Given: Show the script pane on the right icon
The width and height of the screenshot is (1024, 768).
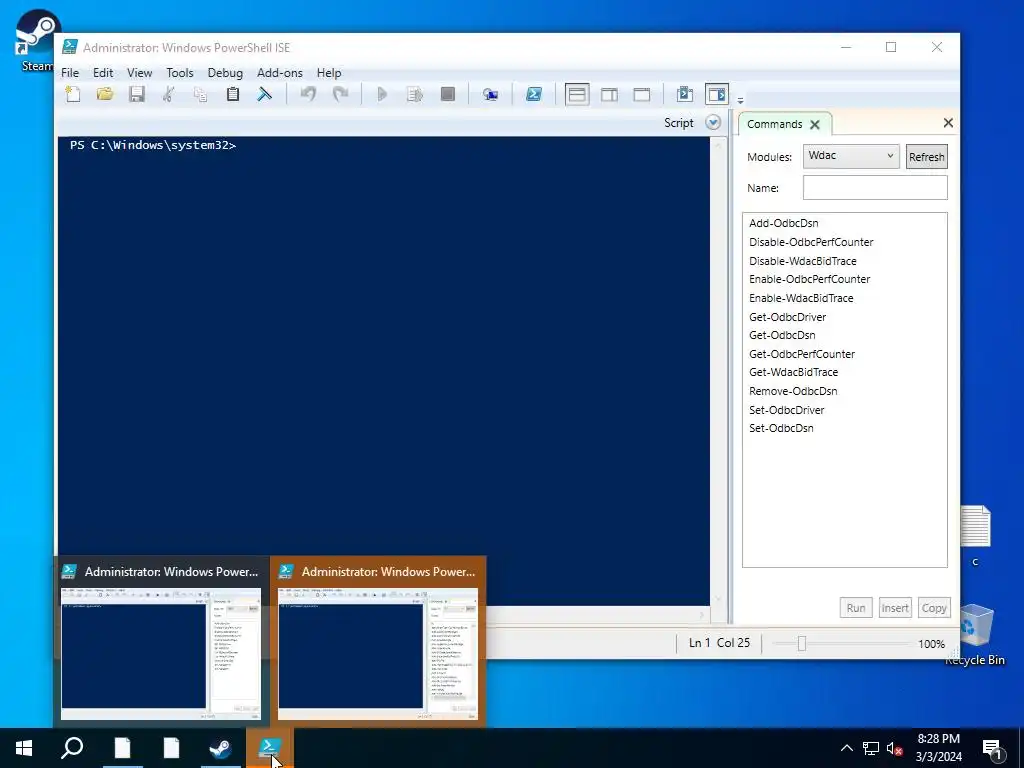Looking at the screenshot, I should (x=609, y=95).
